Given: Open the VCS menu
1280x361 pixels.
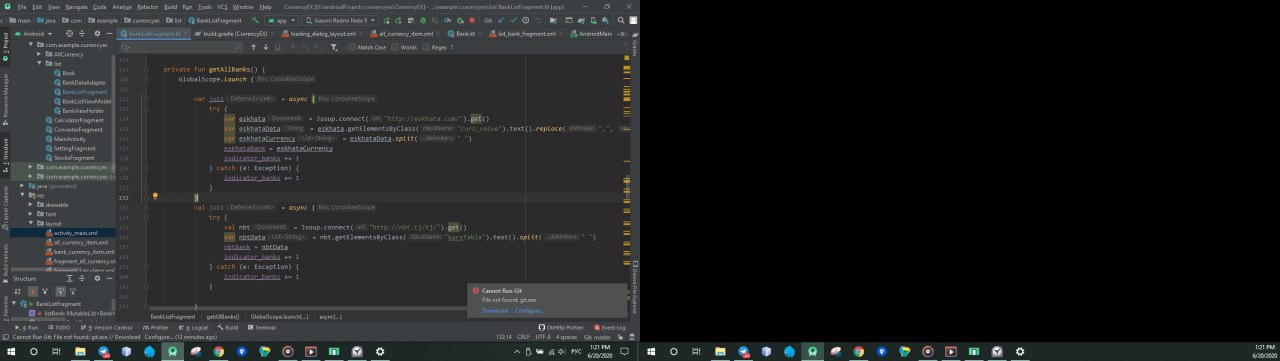Looking at the screenshot, I should pyautogui.click(x=222, y=7).
